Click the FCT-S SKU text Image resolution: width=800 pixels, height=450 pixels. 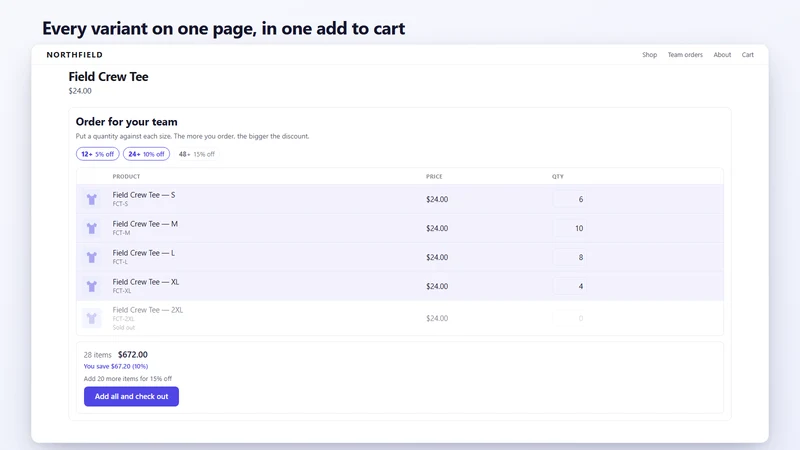(120, 204)
